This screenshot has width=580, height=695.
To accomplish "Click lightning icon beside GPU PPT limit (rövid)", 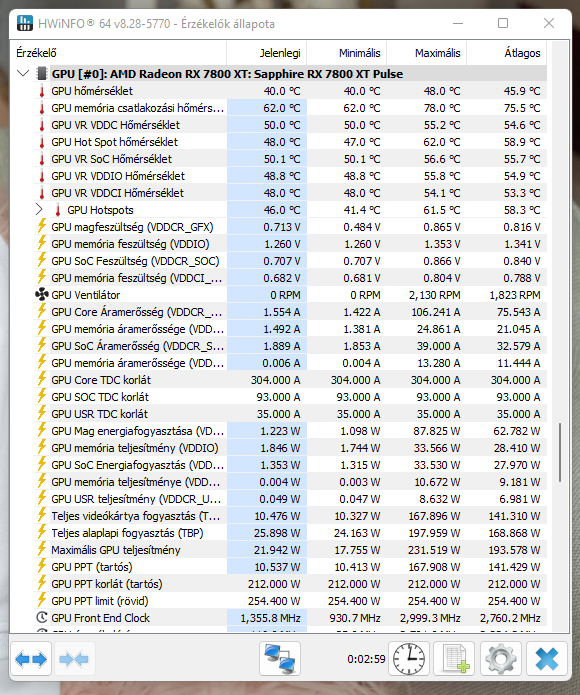I will click(42, 600).
